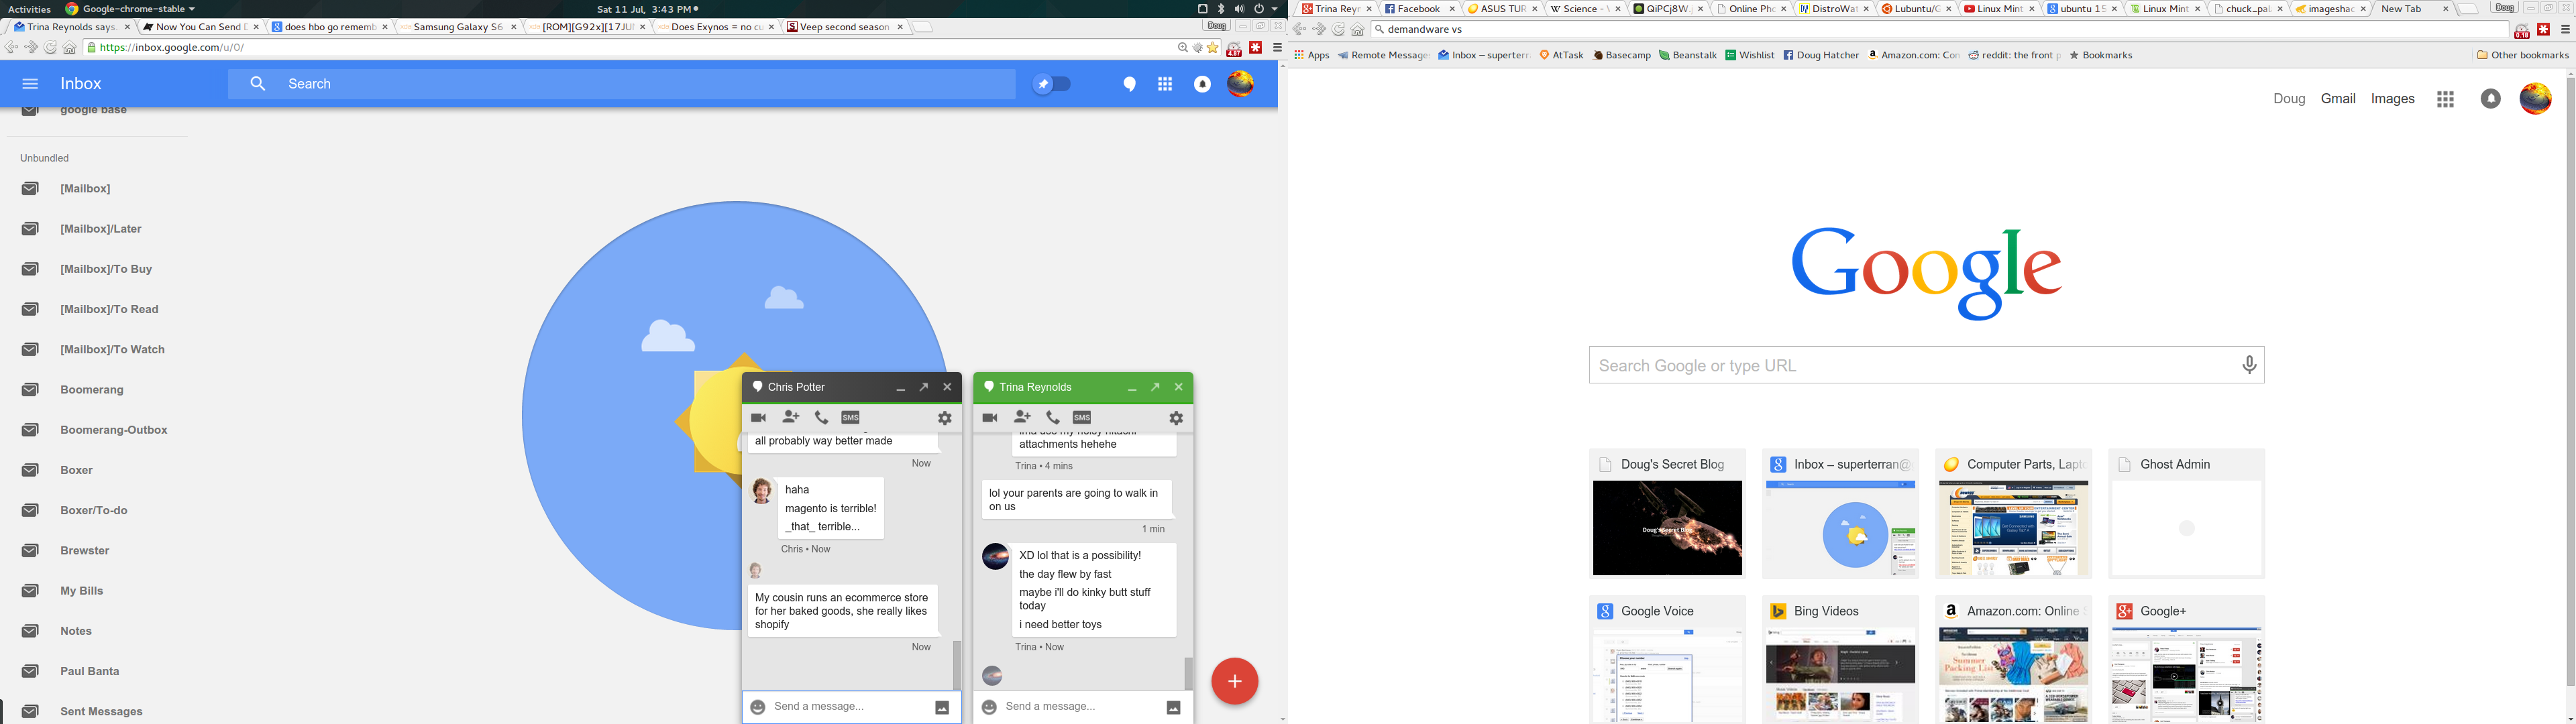Screen dimensions: 2576x724
Task: Open emoji picker in Chris Potter chat
Action: tap(758, 707)
